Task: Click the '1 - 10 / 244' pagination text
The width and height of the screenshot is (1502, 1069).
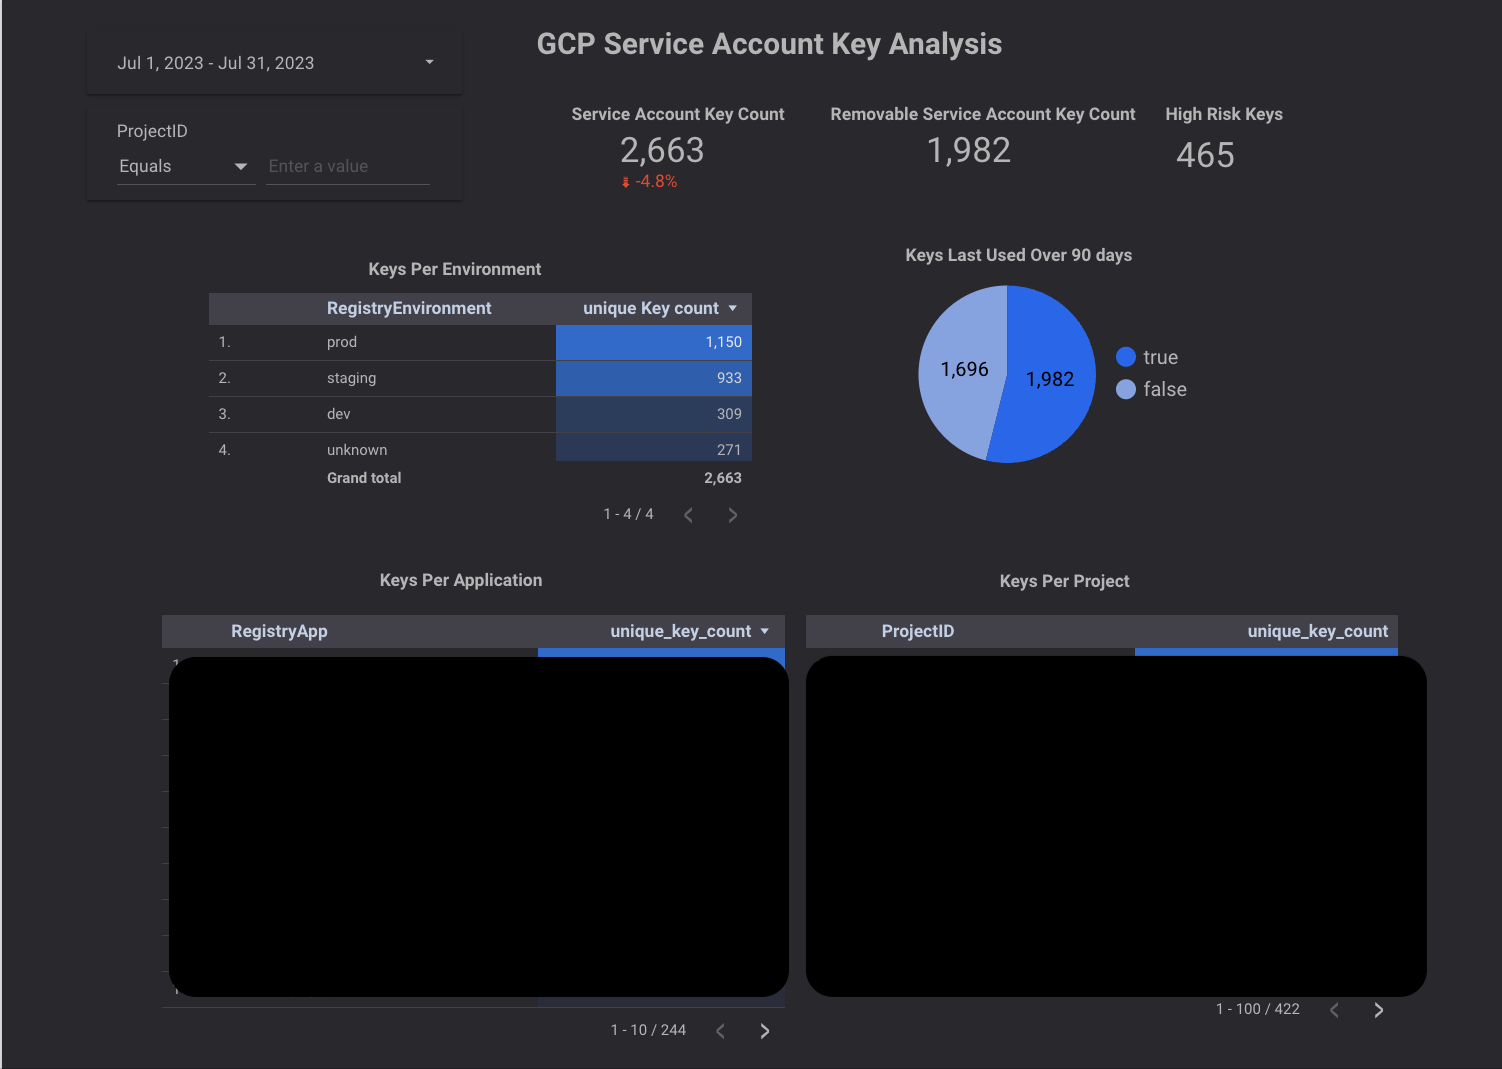Action: (648, 1030)
